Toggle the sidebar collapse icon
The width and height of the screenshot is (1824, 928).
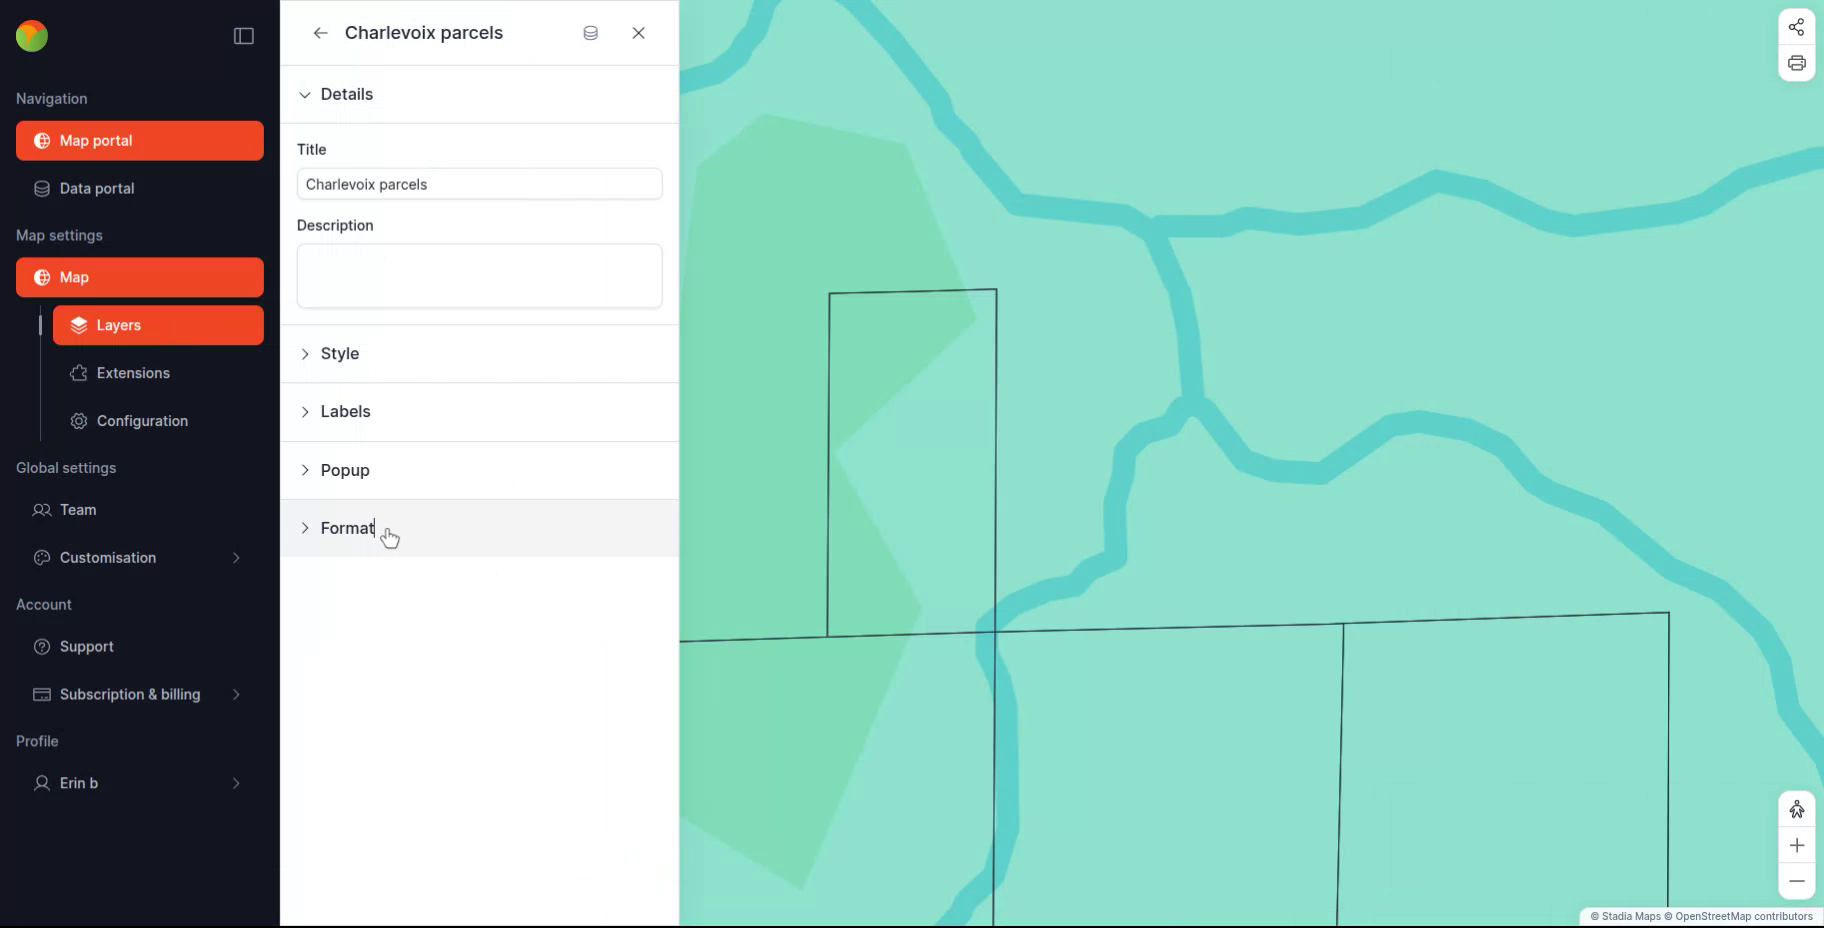click(x=243, y=36)
